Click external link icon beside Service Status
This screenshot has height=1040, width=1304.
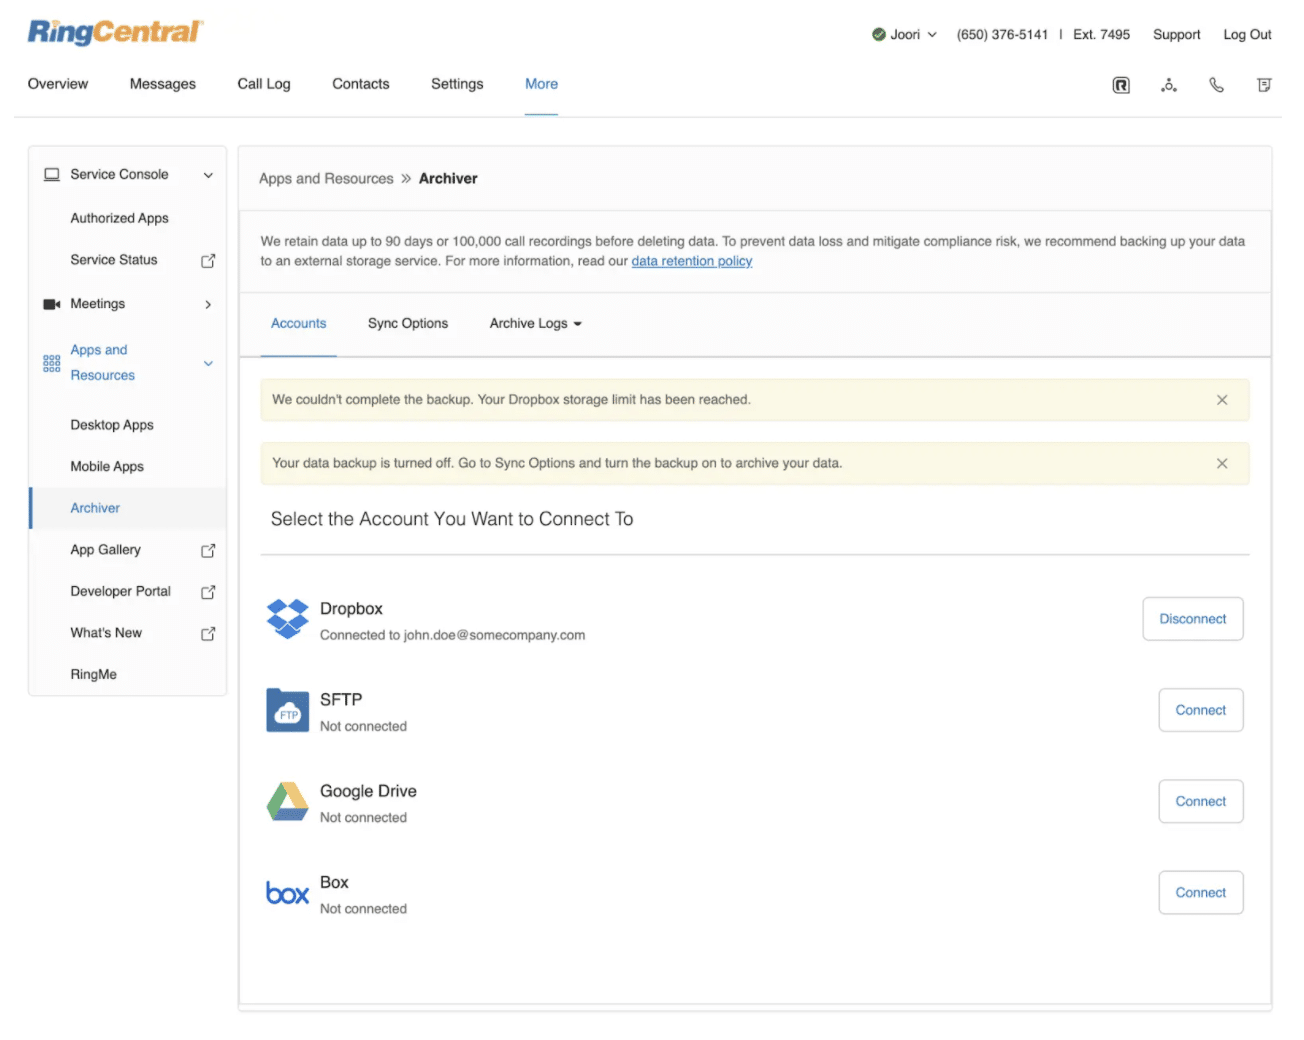(x=208, y=261)
